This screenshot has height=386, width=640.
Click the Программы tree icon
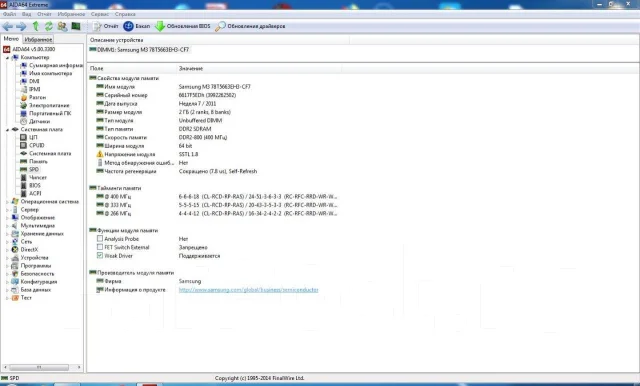point(15,266)
